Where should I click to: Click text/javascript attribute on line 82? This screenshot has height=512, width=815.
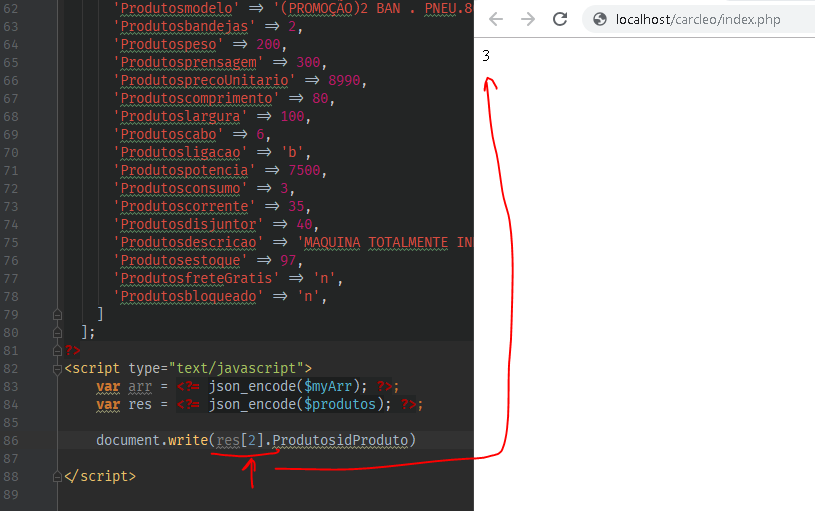[x=236, y=369]
